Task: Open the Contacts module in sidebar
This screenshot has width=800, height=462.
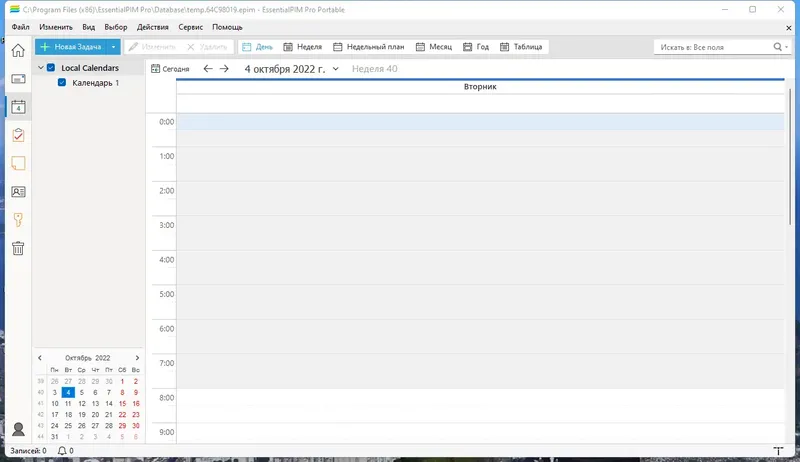Action: pyautogui.click(x=18, y=192)
